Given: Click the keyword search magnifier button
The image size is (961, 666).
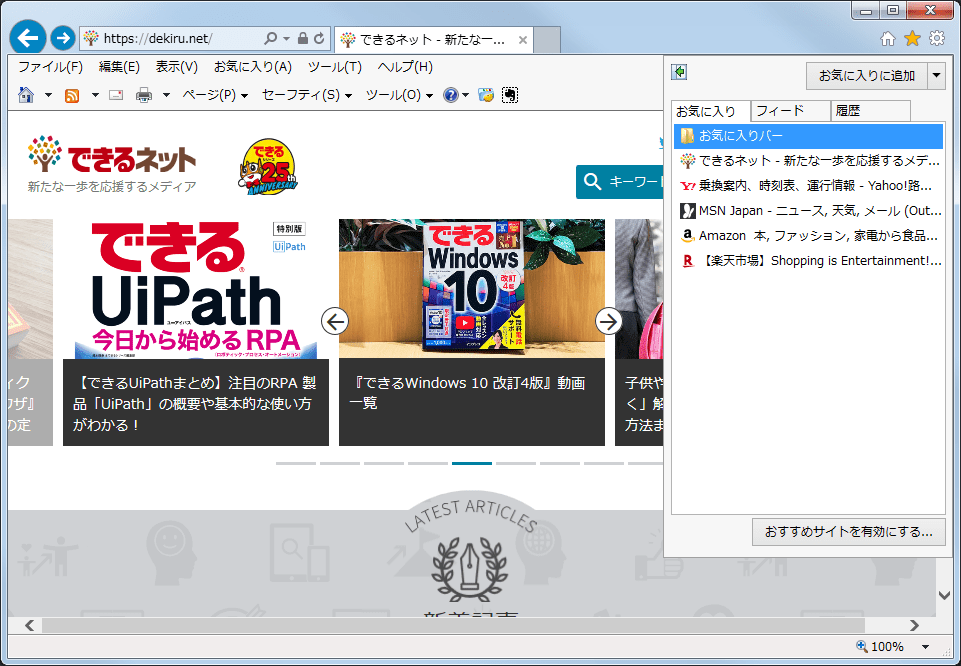Looking at the screenshot, I should point(592,181).
